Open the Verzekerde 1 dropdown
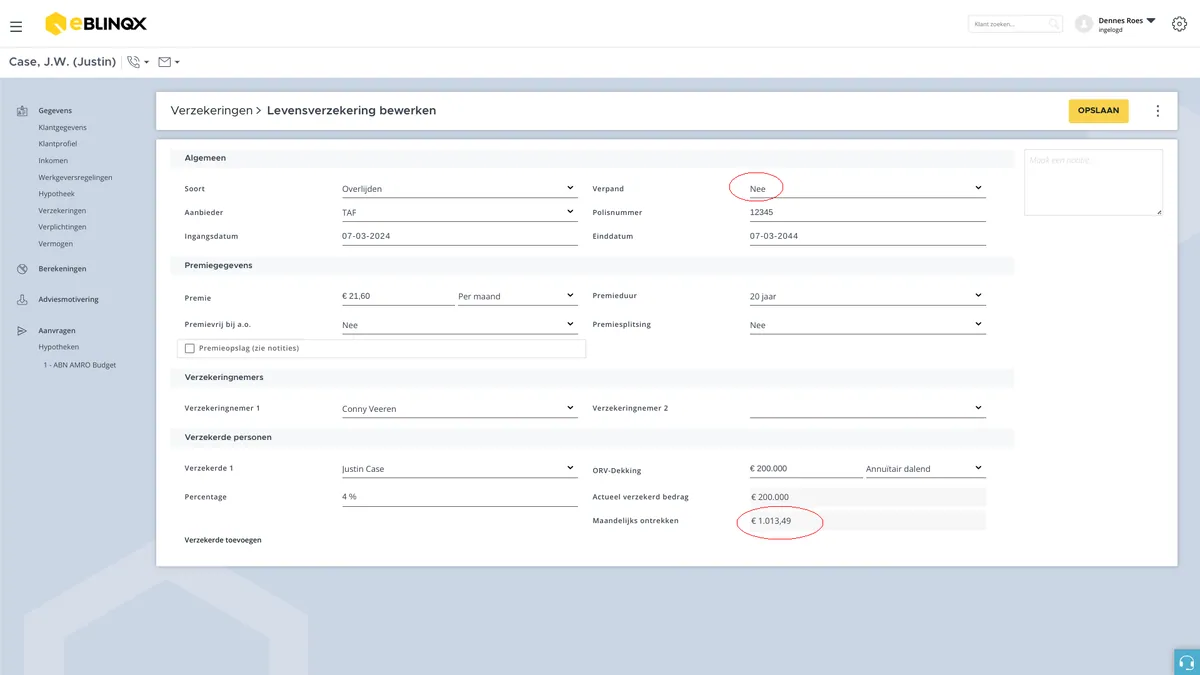Image resolution: width=1200 pixels, height=675 pixels. (459, 469)
